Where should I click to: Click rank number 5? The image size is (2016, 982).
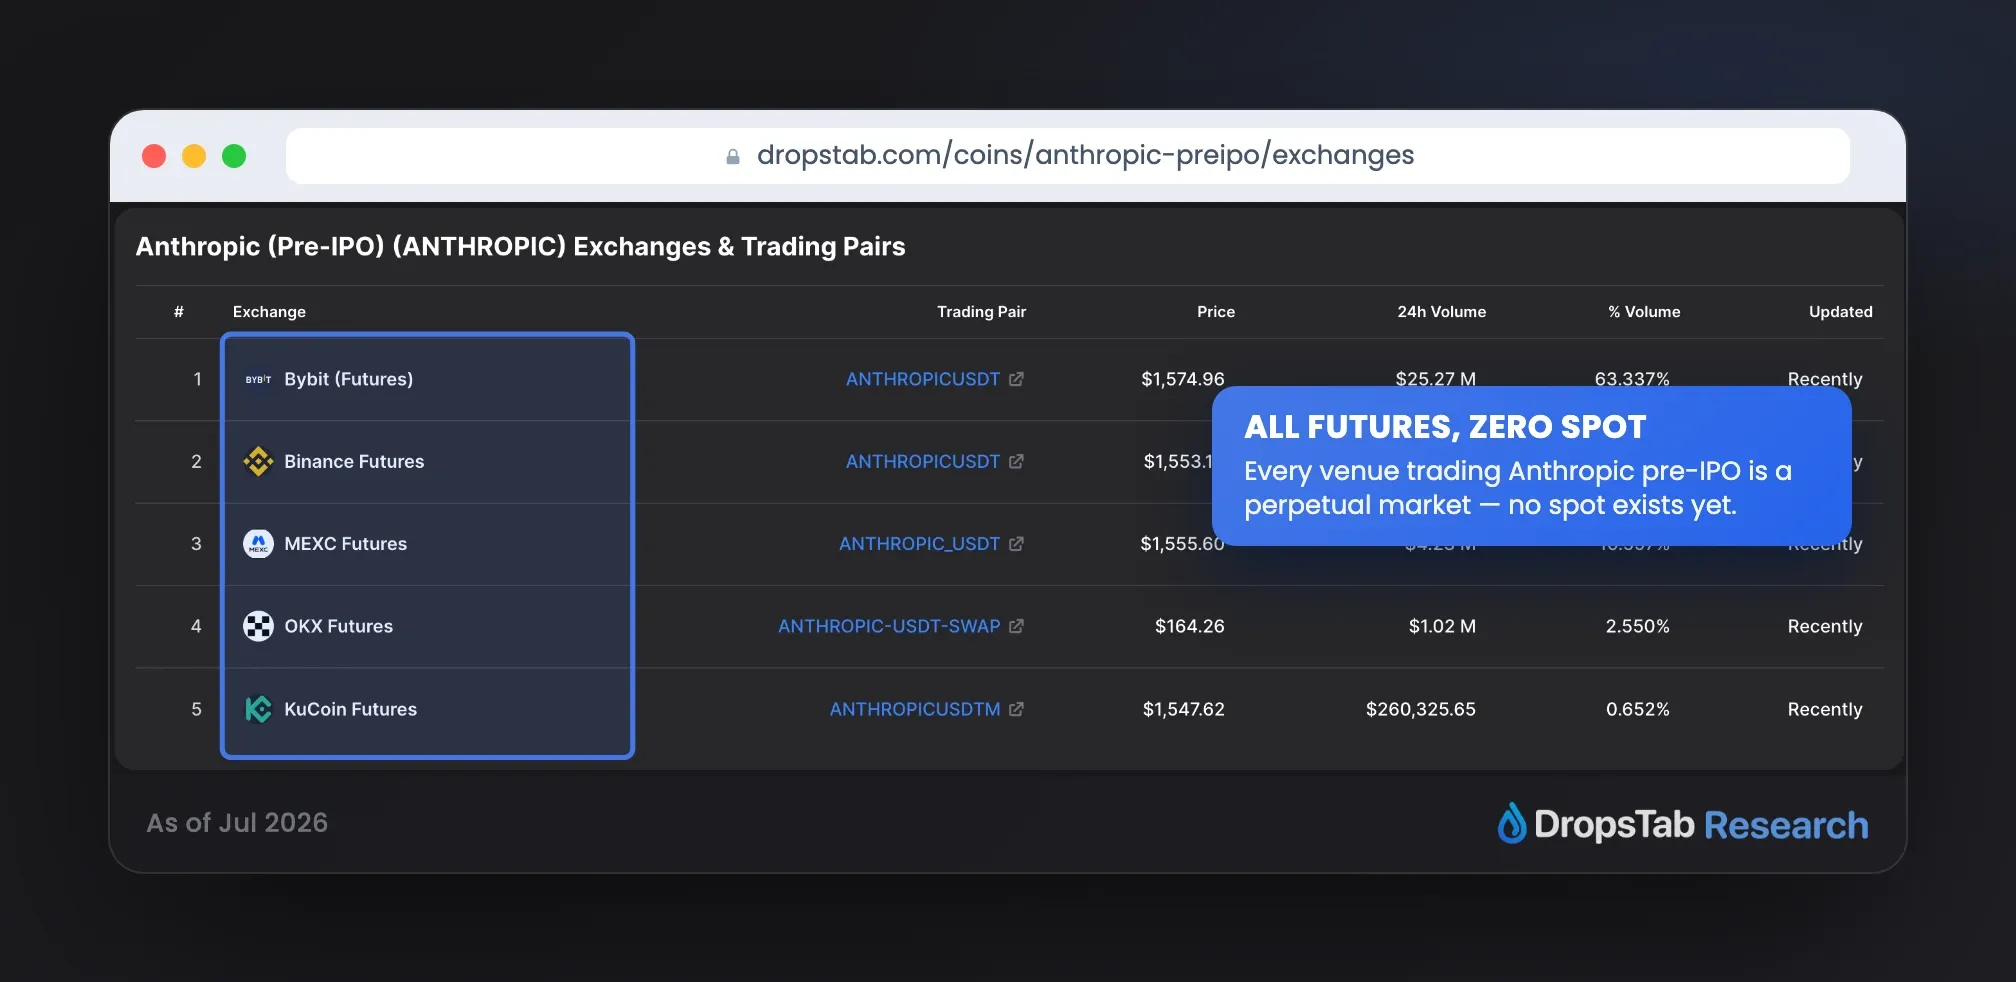pyautogui.click(x=196, y=709)
